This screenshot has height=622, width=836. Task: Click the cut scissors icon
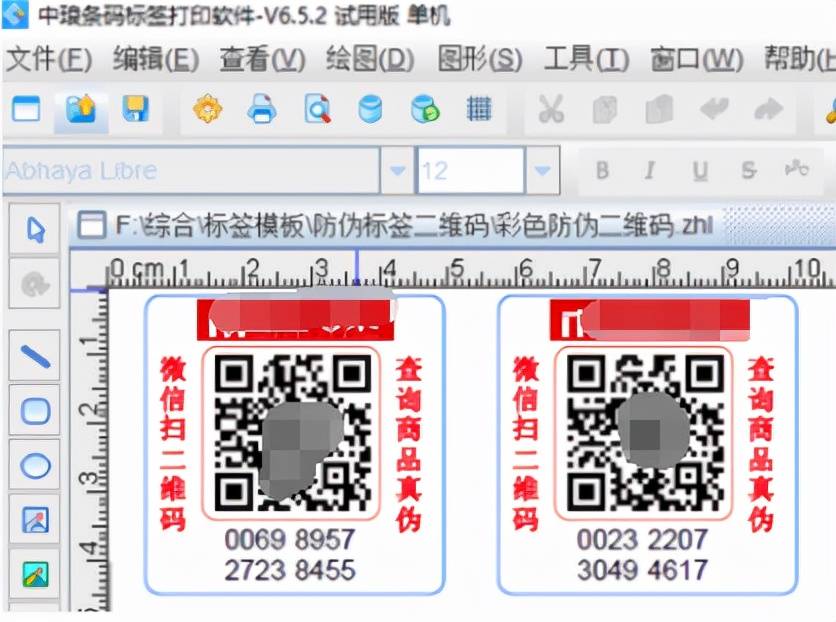point(551,109)
